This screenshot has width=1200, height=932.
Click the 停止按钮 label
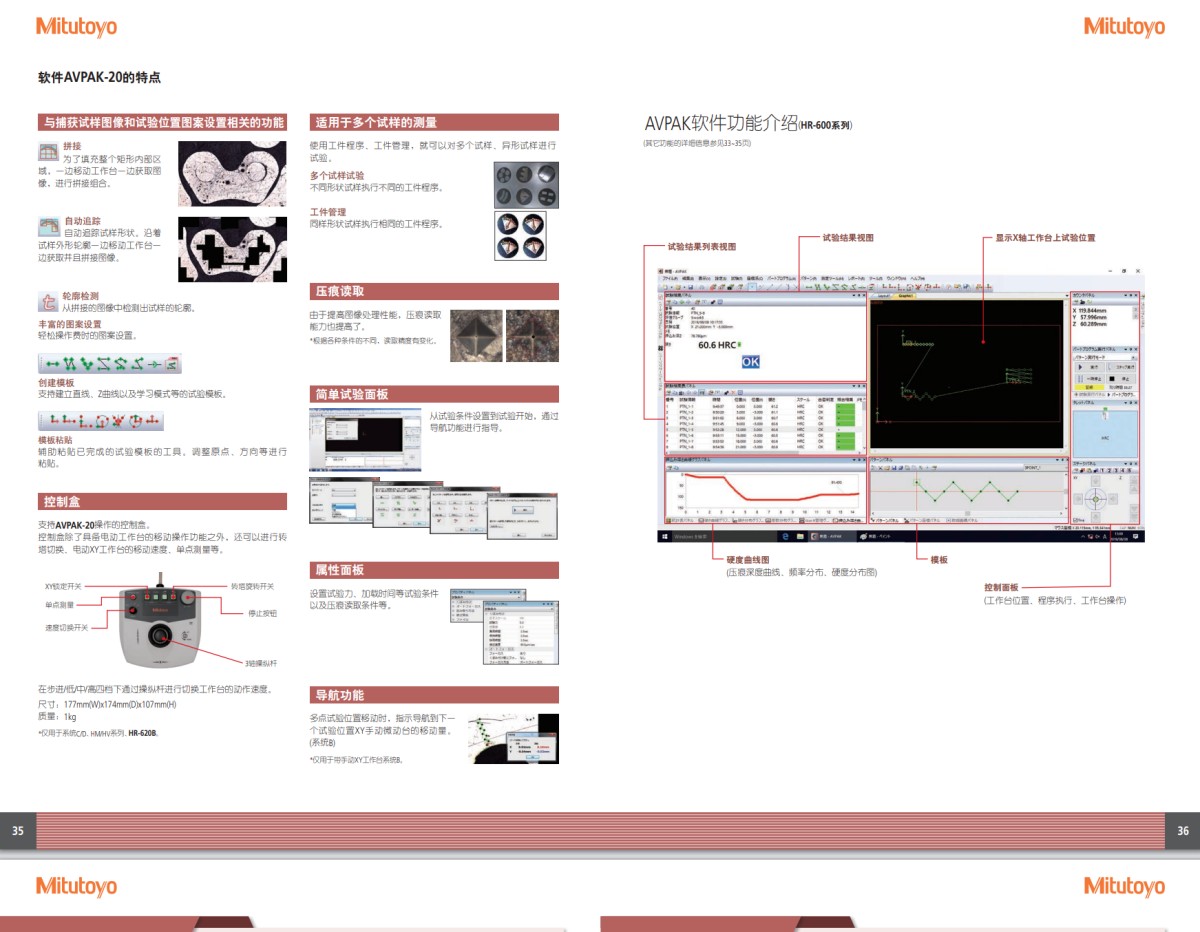pos(262,612)
